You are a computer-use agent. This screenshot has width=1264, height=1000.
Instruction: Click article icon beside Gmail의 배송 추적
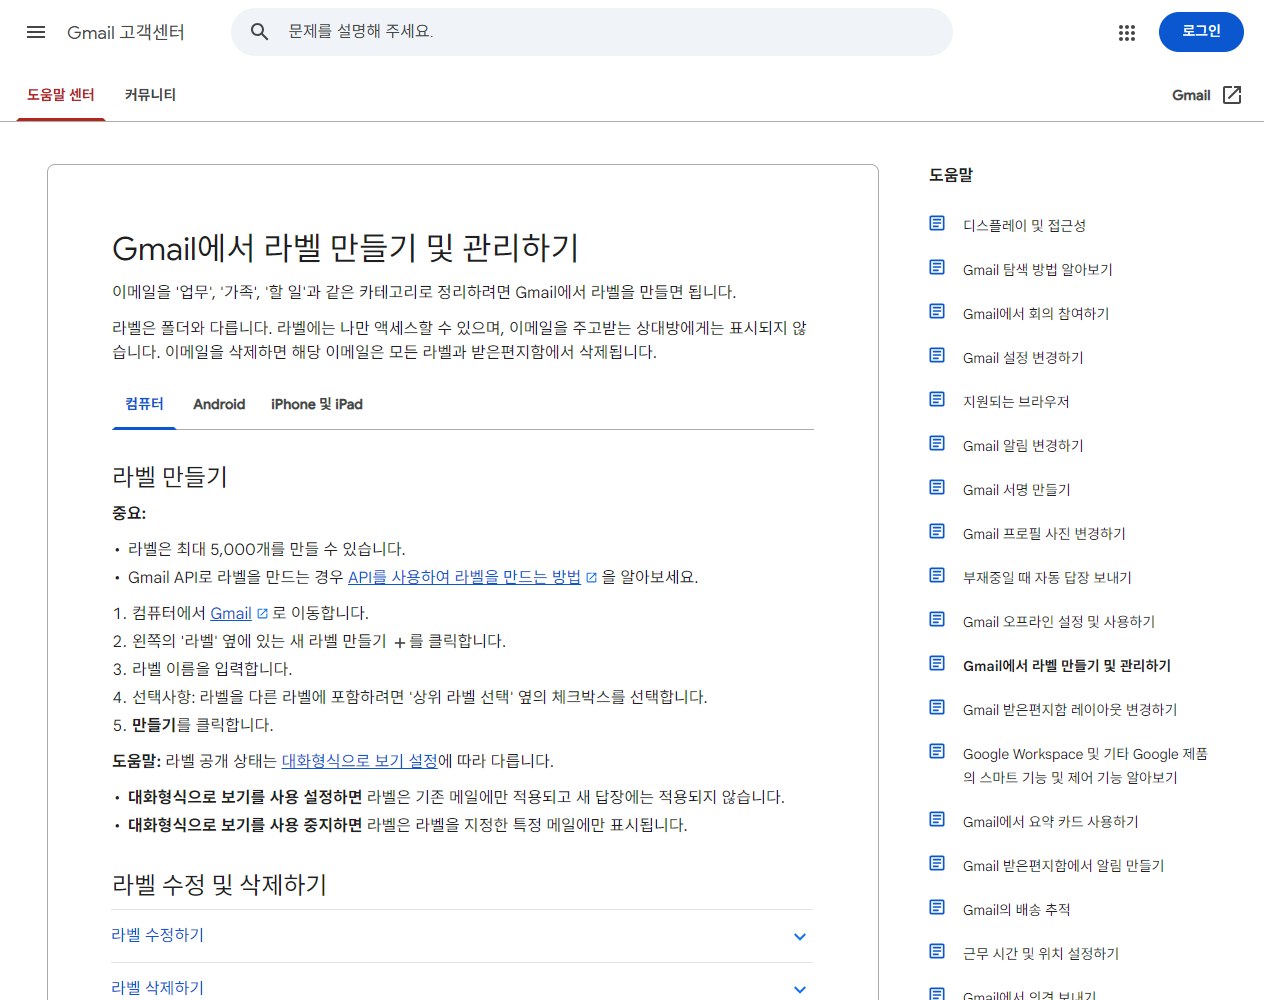click(937, 907)
